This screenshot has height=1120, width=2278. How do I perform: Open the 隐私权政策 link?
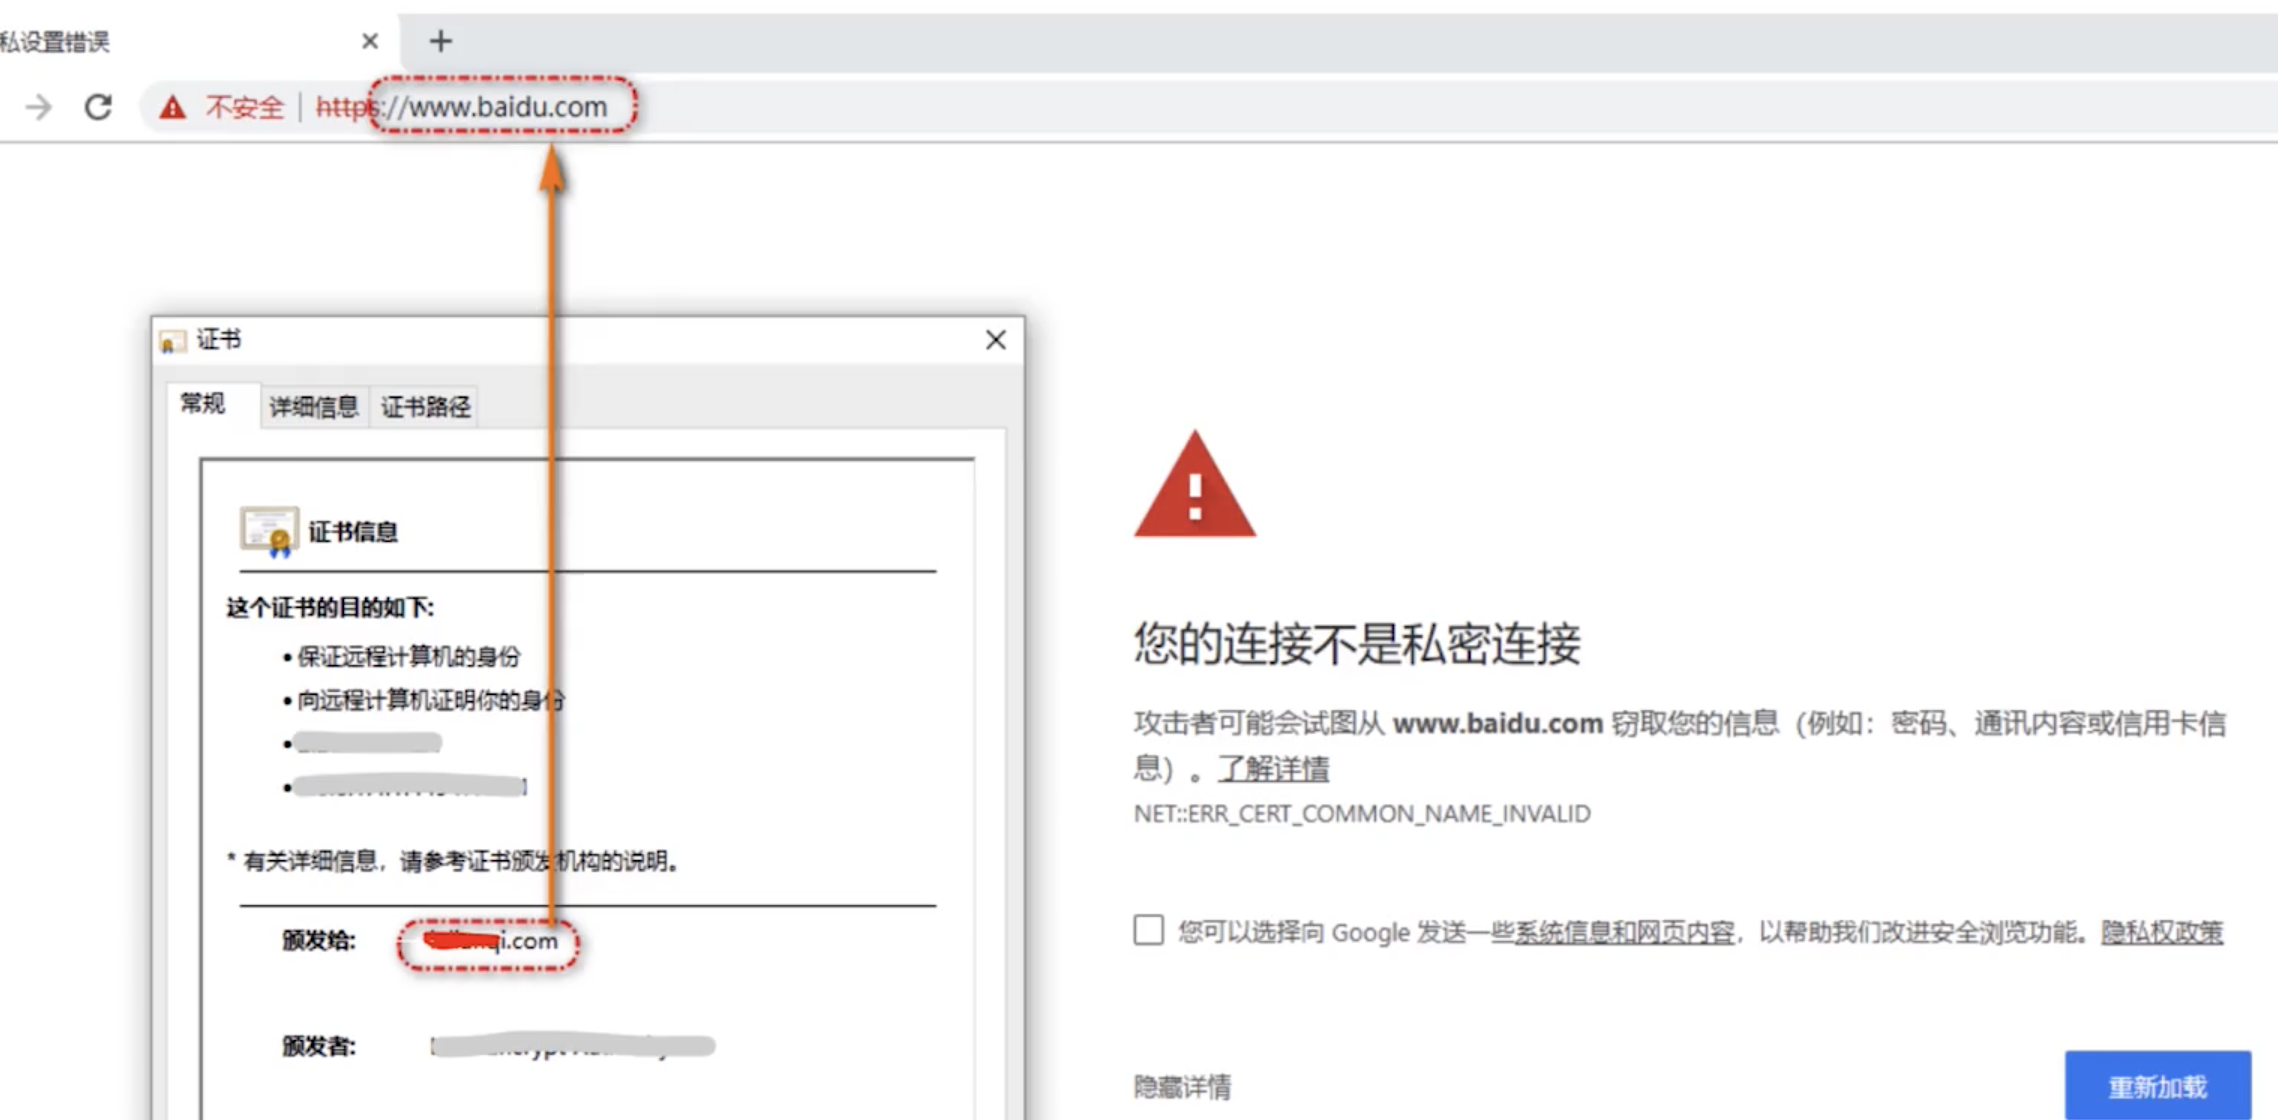click(x=2161, y=932)
